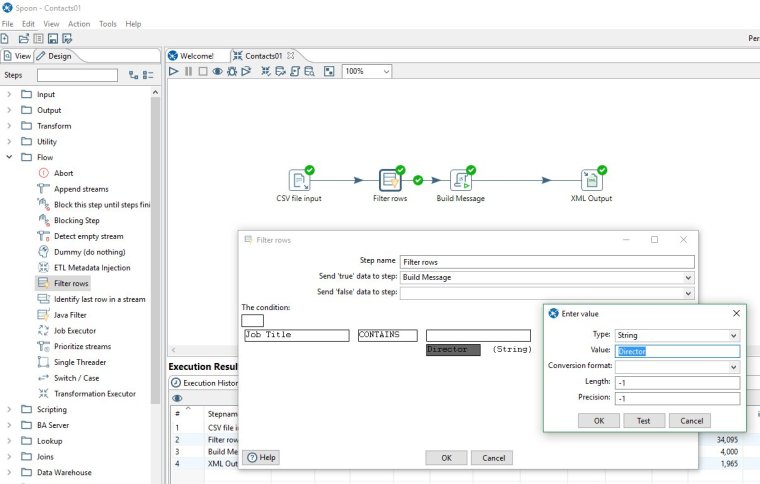Select the Build Message step icon
This screenshot has height=484, width=760.
tap(461, 180)
